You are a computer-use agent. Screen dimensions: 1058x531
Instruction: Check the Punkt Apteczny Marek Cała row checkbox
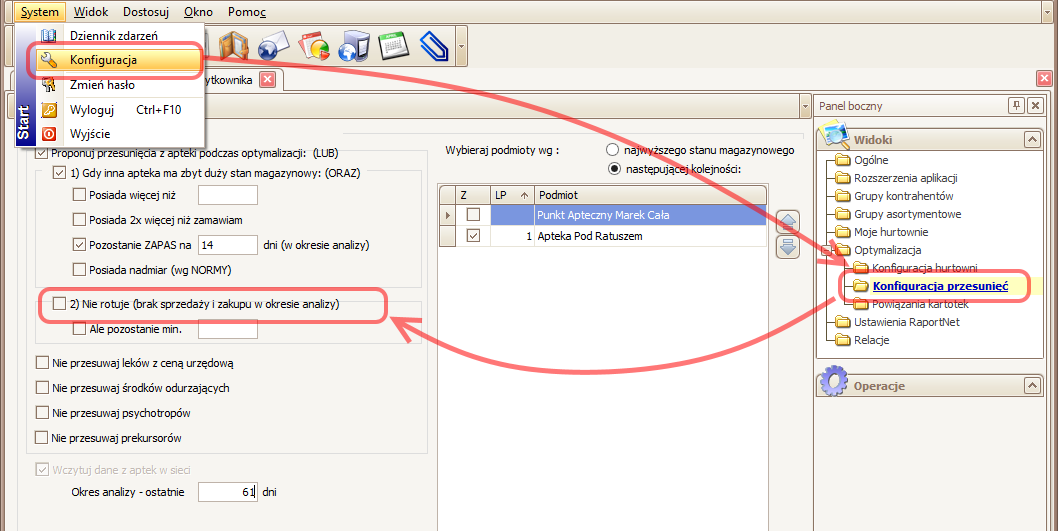point(473,215)
